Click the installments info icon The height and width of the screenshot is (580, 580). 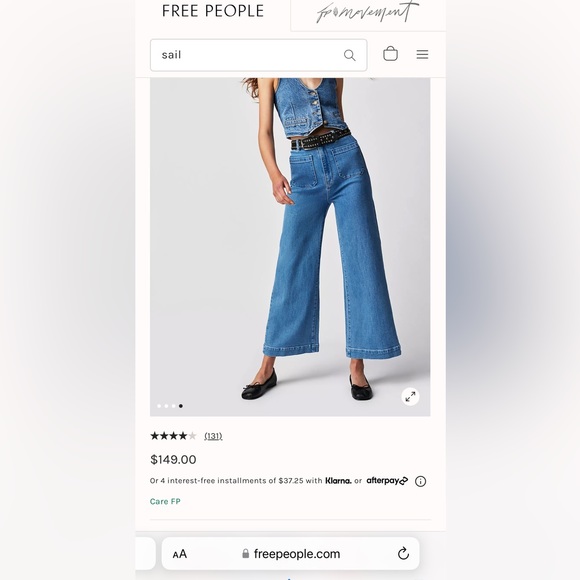420,481
